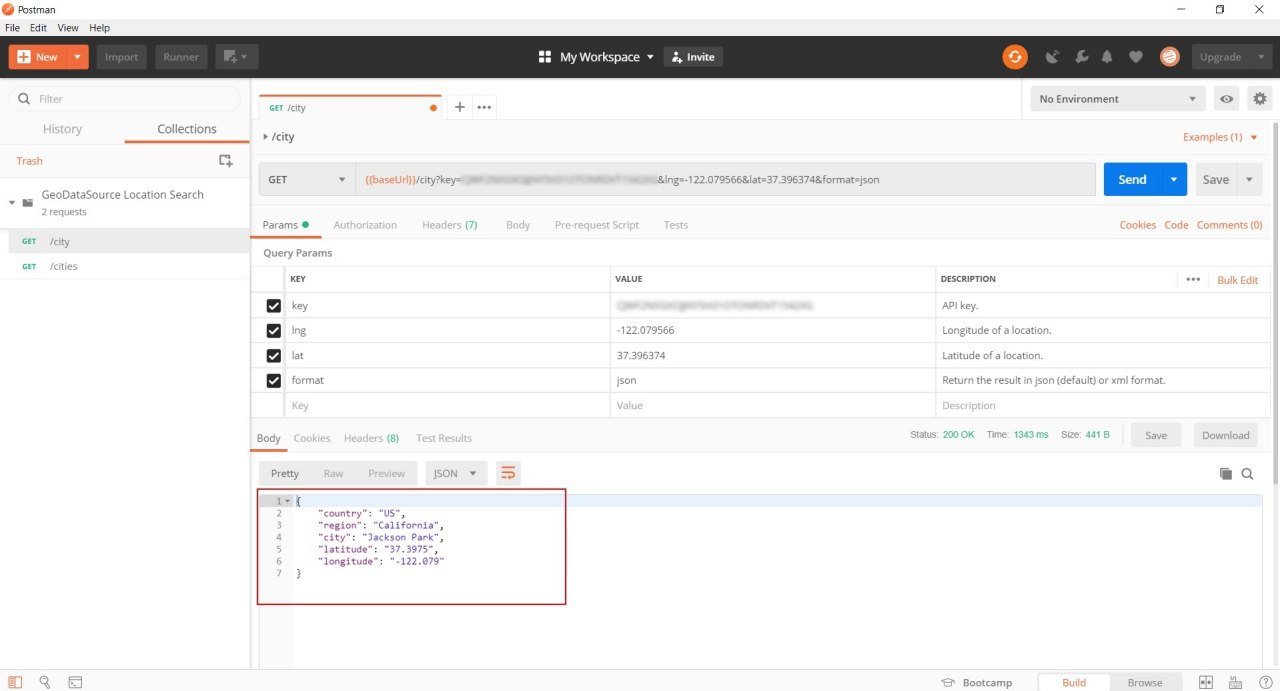Switch to Authorization tab
1280x691 pixels.
365,225
